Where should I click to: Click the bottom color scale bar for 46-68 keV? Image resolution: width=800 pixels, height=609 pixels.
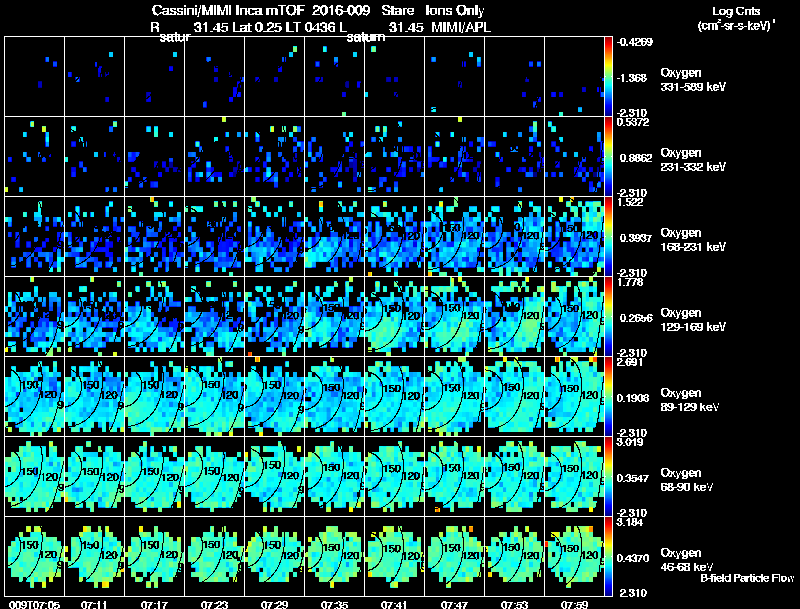pos(608,556)
